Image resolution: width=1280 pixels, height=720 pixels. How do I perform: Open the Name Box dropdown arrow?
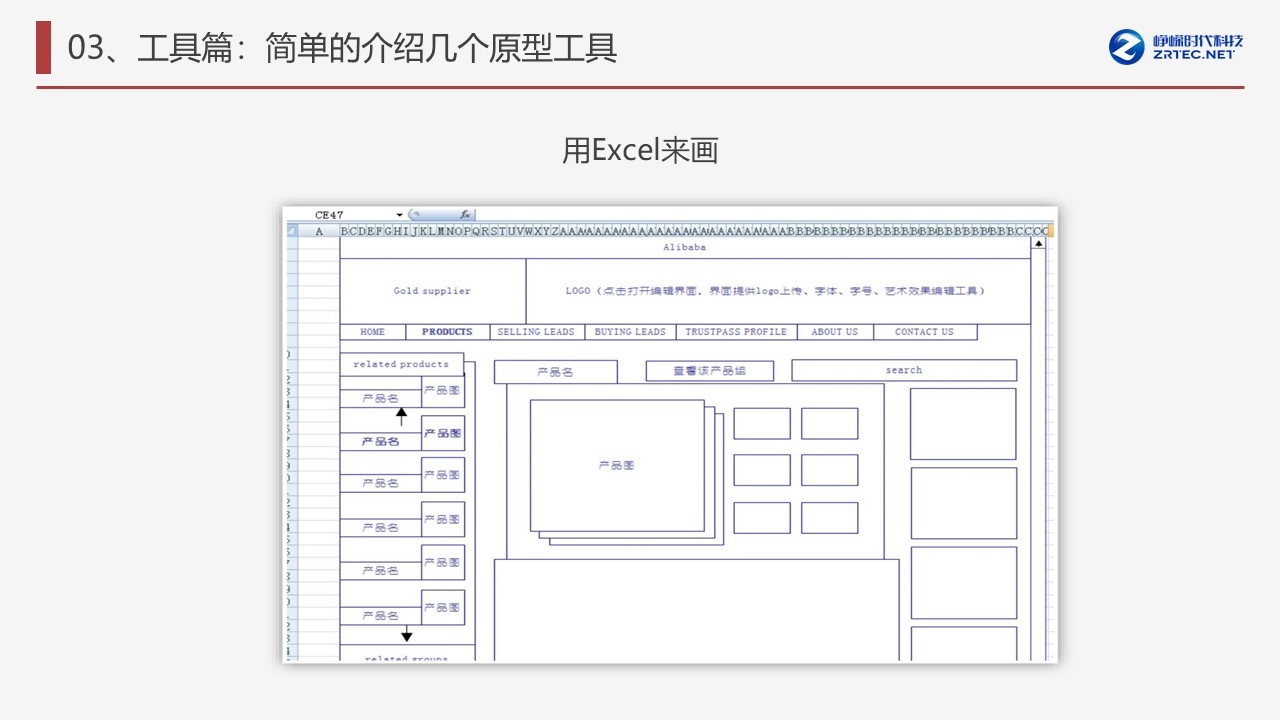pyautogui.click(x=400, y=215)
